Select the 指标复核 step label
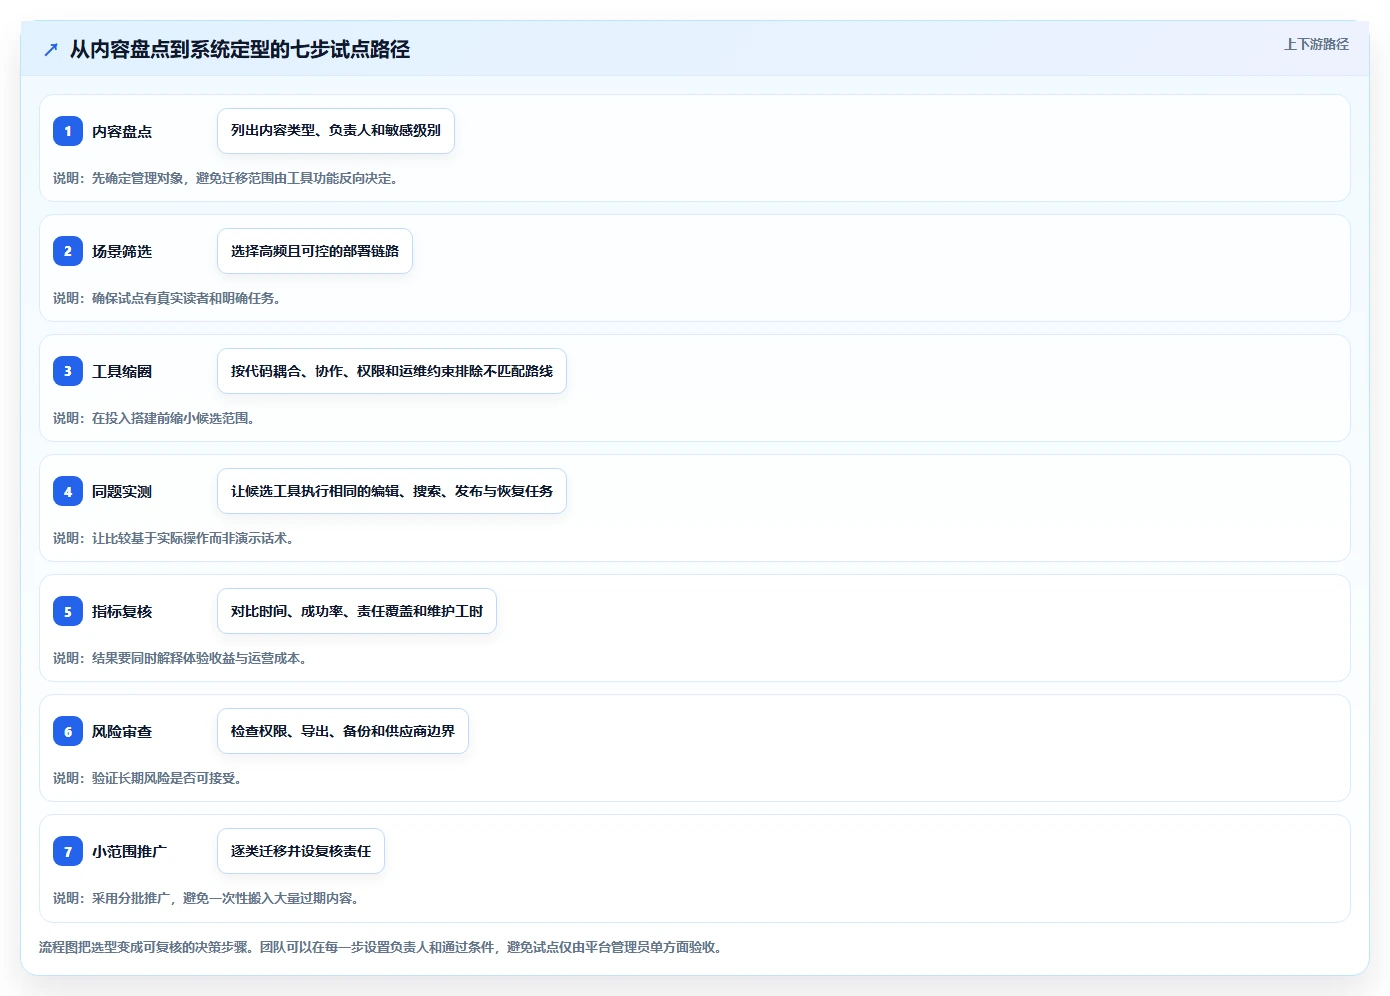This screenshot has width=1390, height=996. pyautogui.click(x=122, y=611)
